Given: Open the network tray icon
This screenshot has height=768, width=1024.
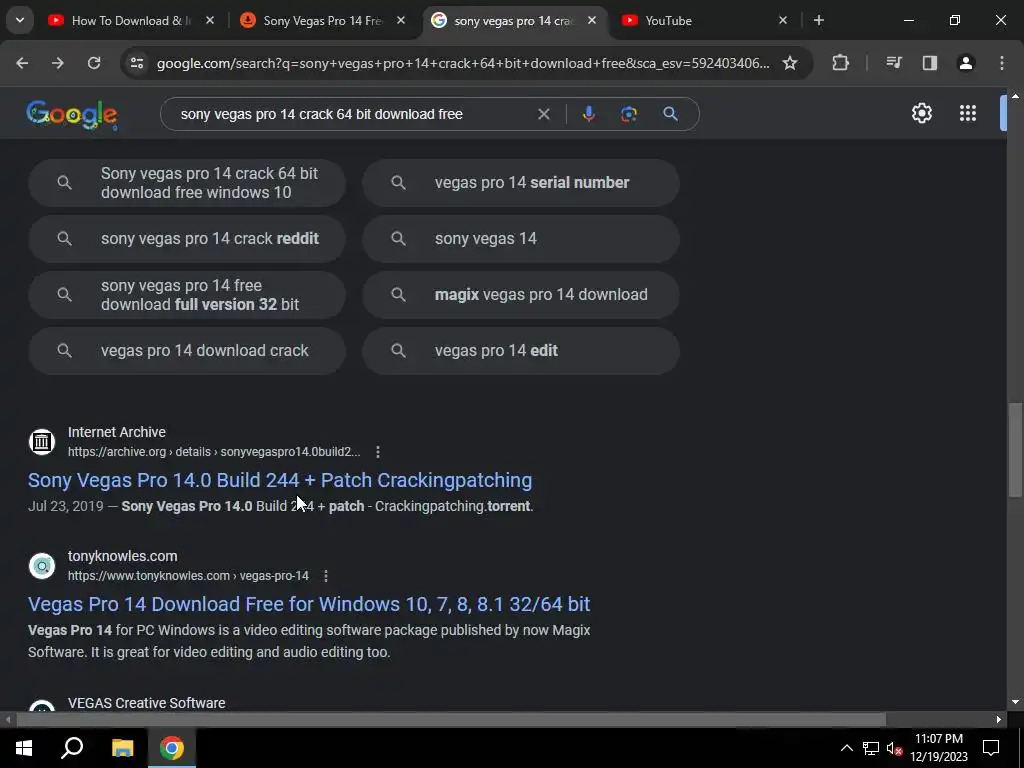Looking at the screenshot, I should tap(871, 748).
